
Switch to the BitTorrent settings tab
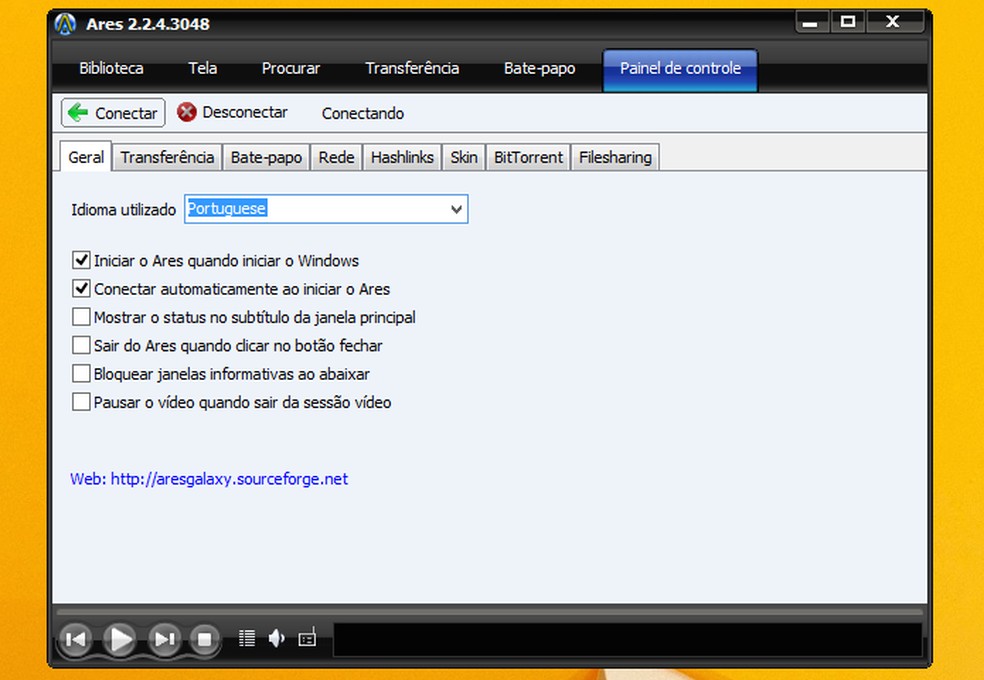tap(528, 157)
